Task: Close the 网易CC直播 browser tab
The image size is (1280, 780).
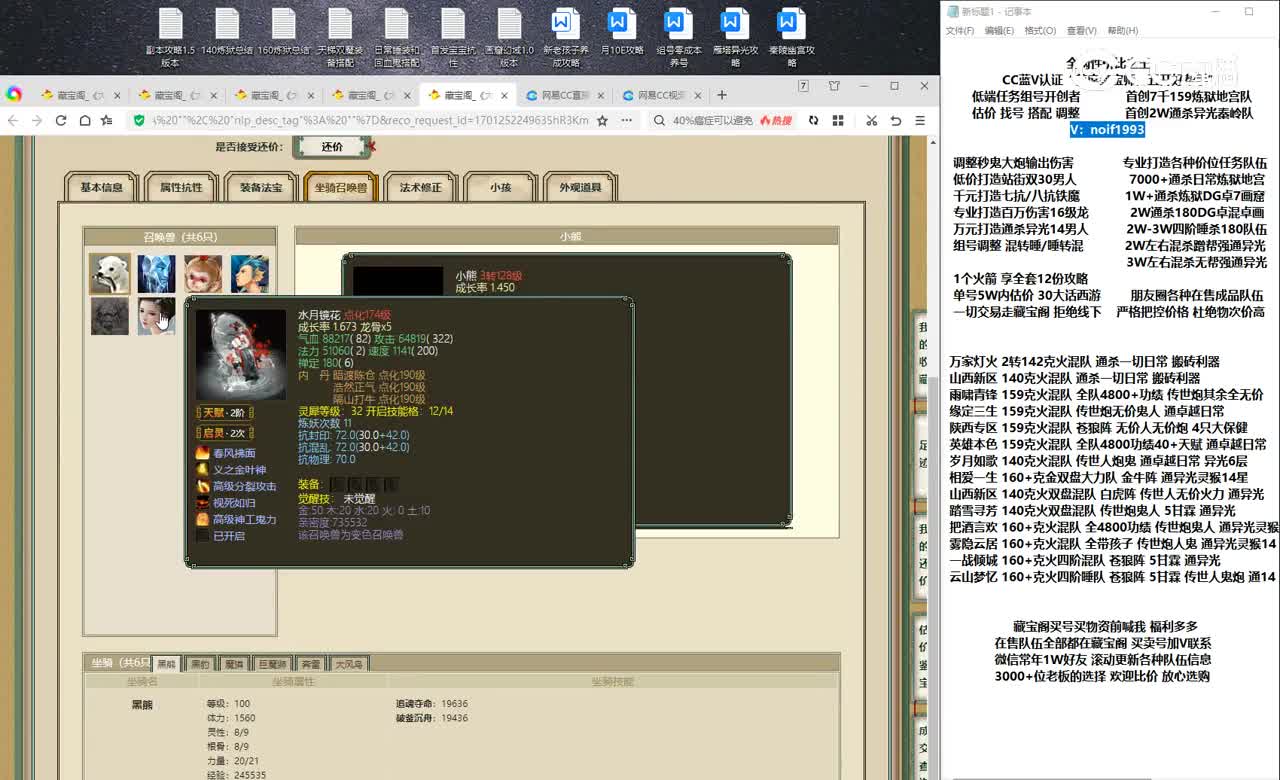Action: point(600,96)
